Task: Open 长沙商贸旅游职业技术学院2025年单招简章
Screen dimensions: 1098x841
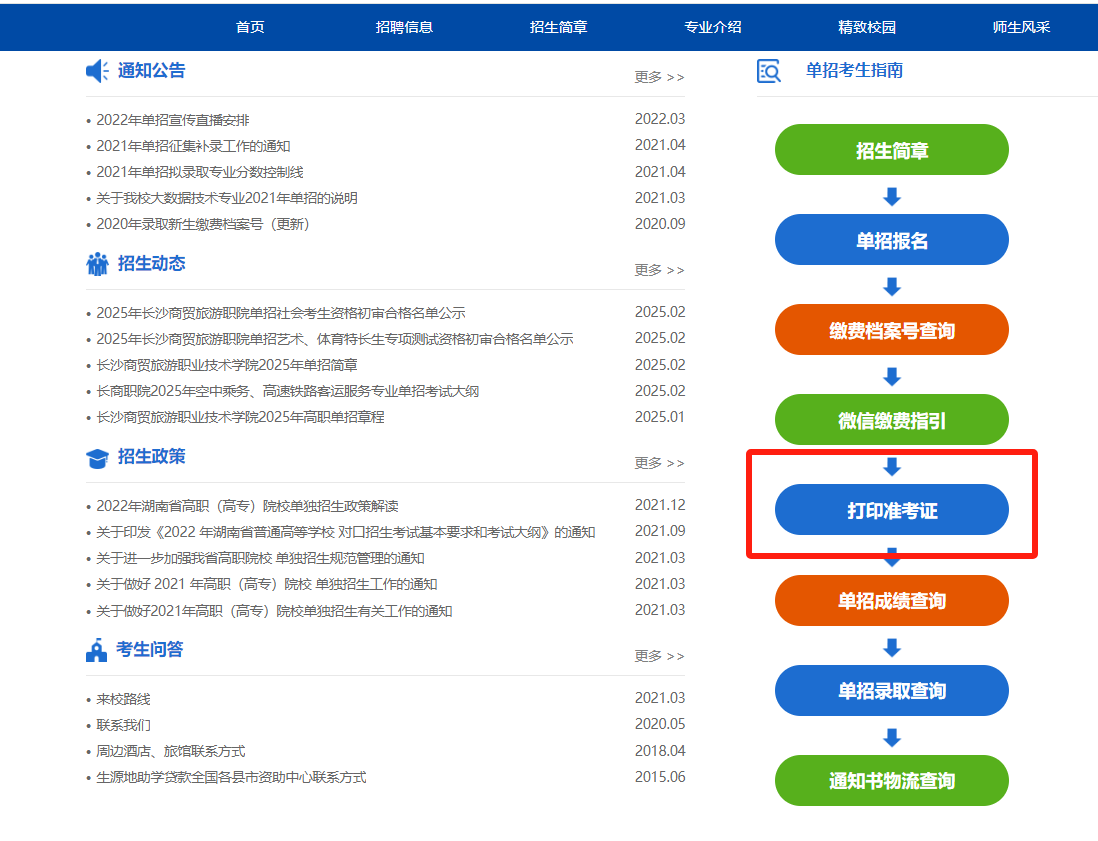Action: pos(227,365)
